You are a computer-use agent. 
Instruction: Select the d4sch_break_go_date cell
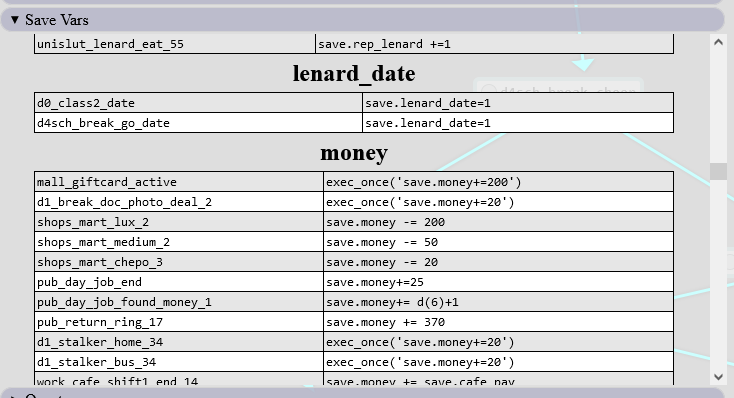click(x=198, y=123)
